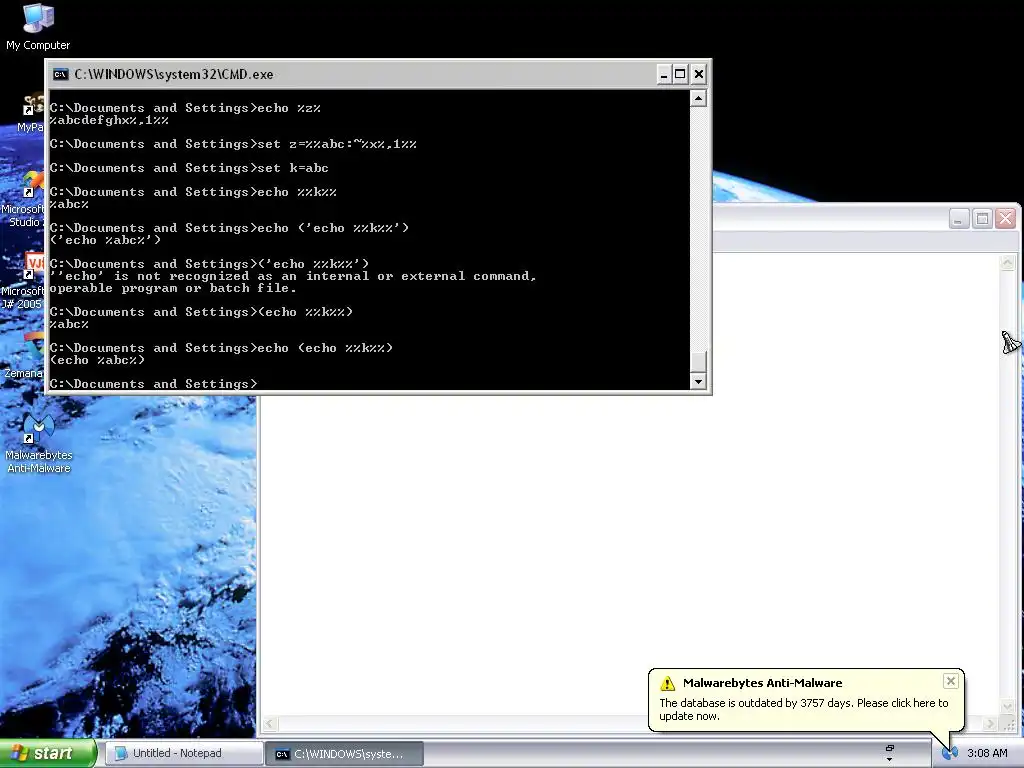Click Notepad's vertical scrollbar up arrow
The width and height of the screenshot is (1024, 768).
1007,263
